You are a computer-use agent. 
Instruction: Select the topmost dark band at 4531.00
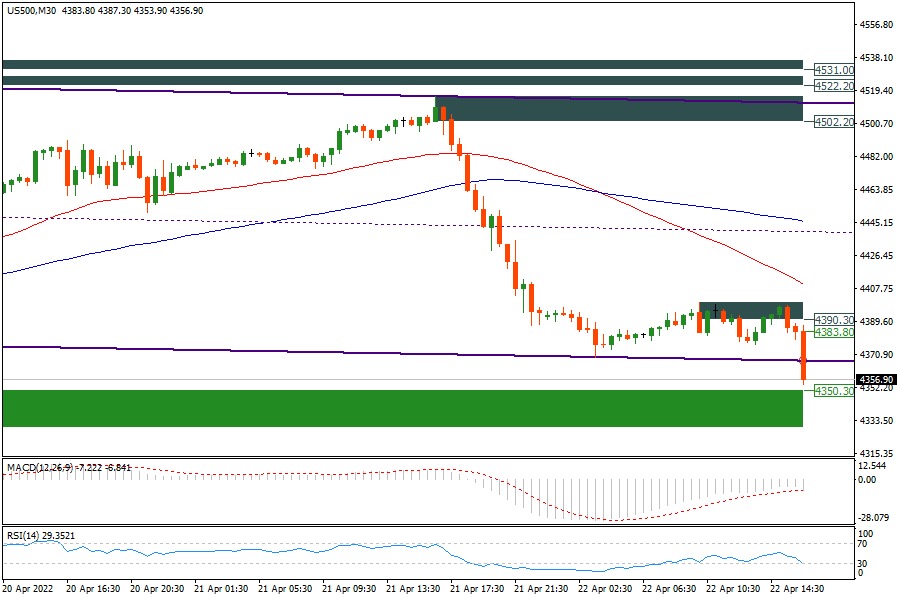[402, 64]
